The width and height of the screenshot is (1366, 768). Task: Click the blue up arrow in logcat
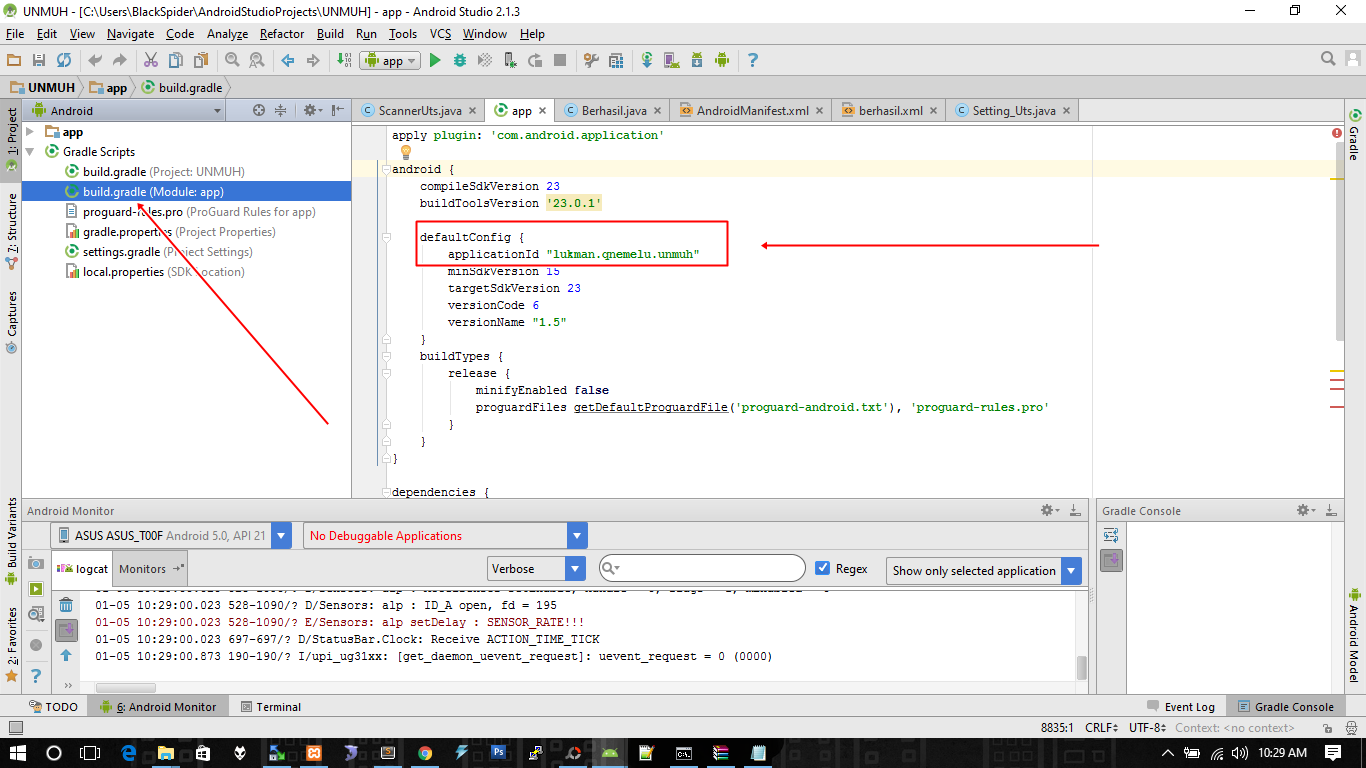(66, 655)
